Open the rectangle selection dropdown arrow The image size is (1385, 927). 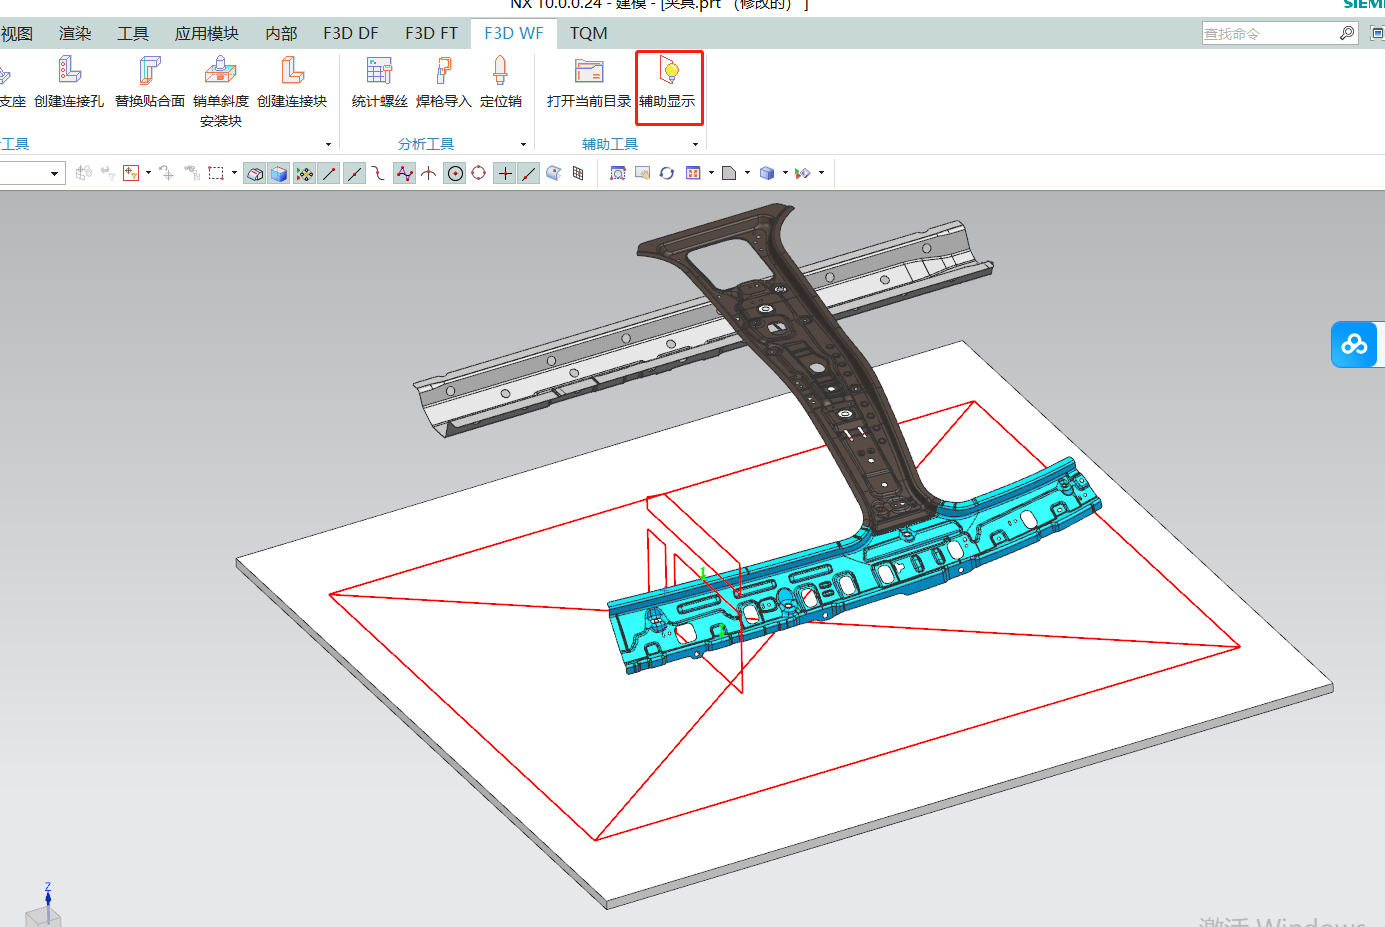coord(235,173)
